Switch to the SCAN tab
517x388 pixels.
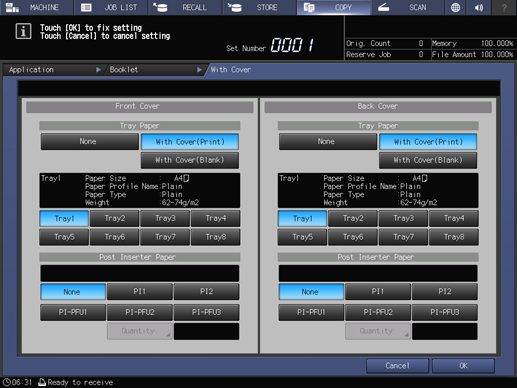tap(407, 7)
